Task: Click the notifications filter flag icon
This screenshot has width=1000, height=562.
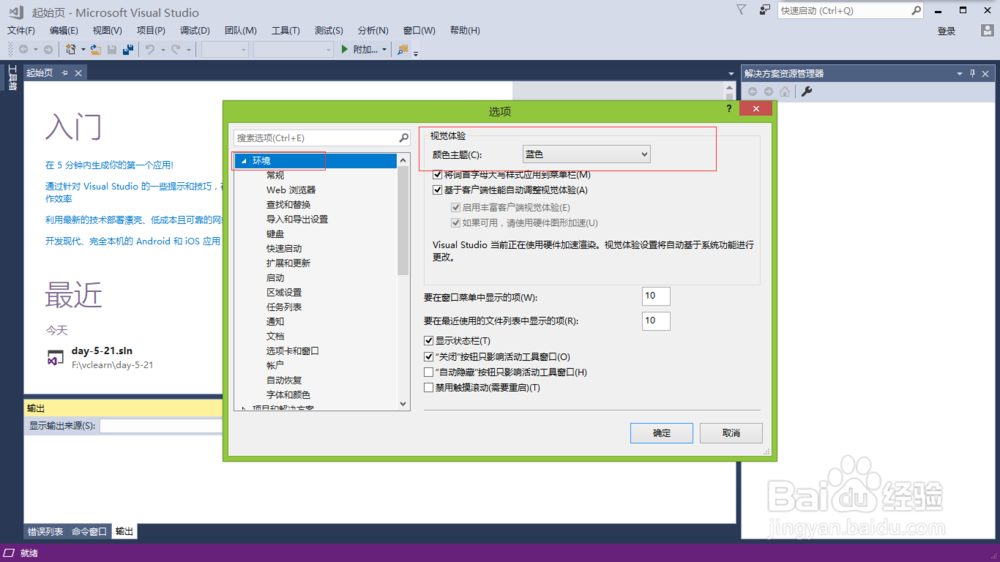Action: click(741, 10)
